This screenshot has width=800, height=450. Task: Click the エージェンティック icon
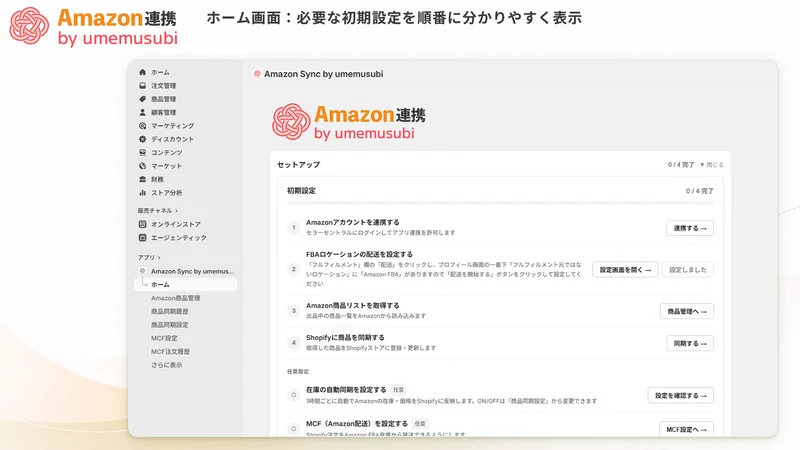click(x=142, y=237)
